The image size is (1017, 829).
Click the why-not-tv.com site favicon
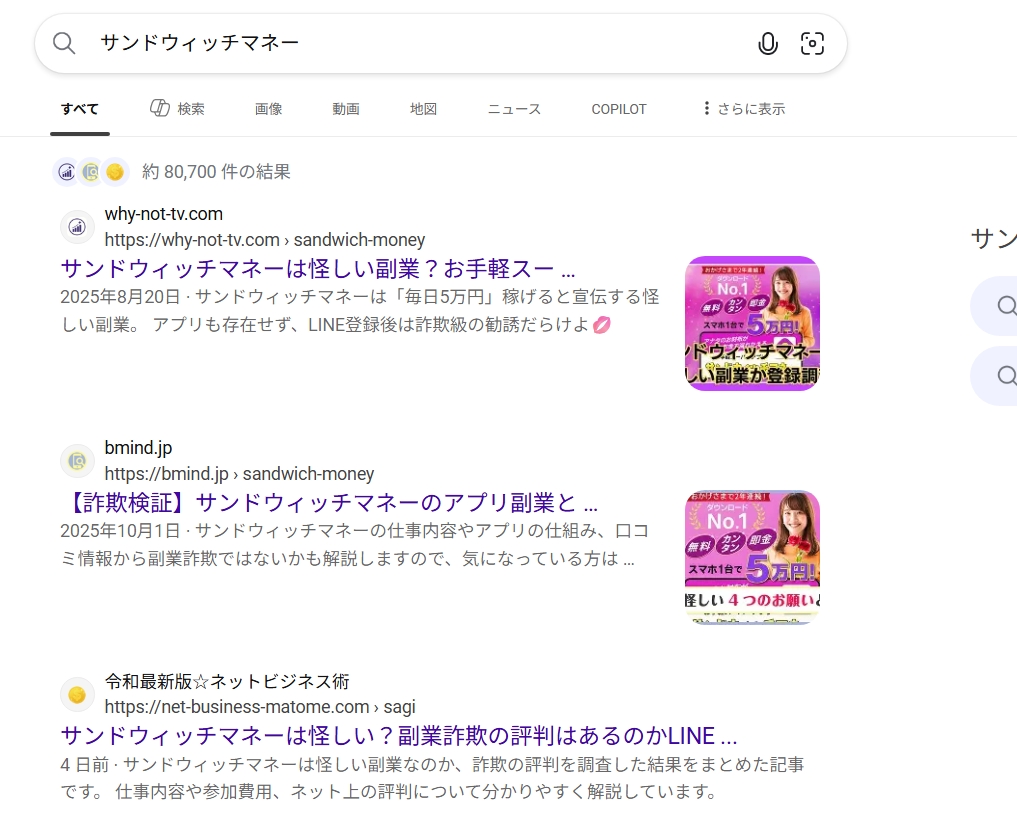tap(77, 227)
